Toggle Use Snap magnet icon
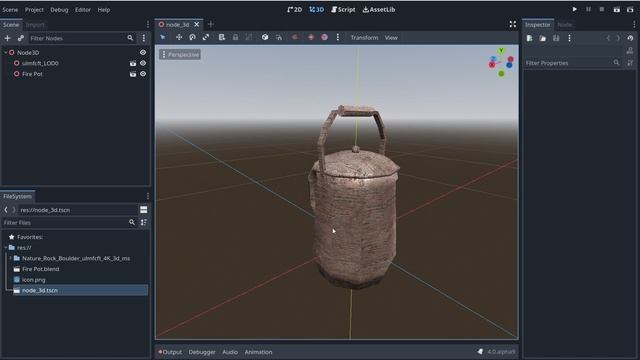The height and width of the screenshot is (360, 640). tap(279, 38)
